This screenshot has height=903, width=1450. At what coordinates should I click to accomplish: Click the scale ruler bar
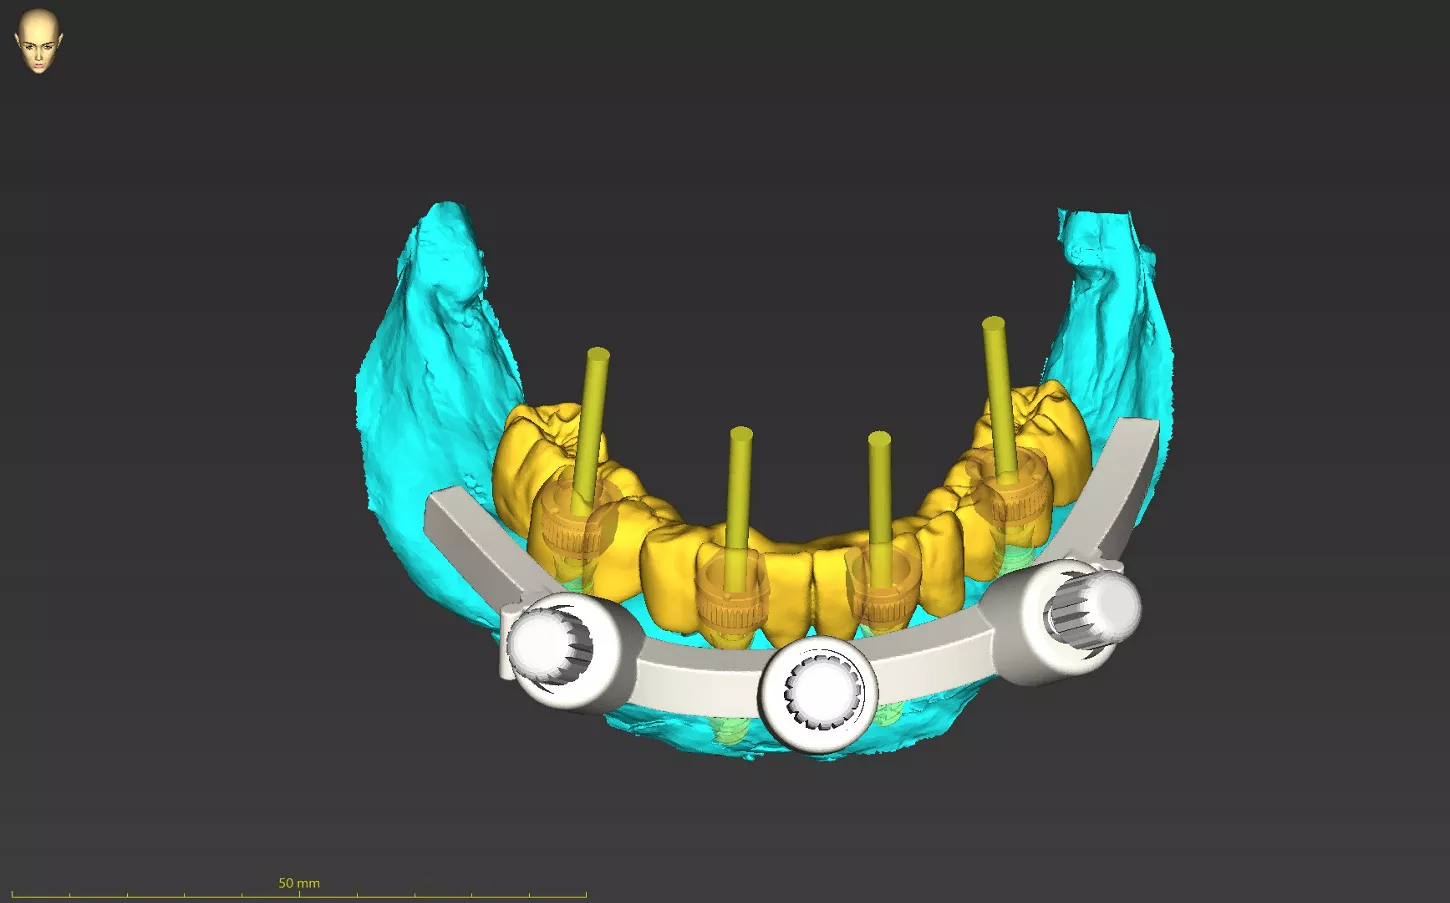[298, 895]
